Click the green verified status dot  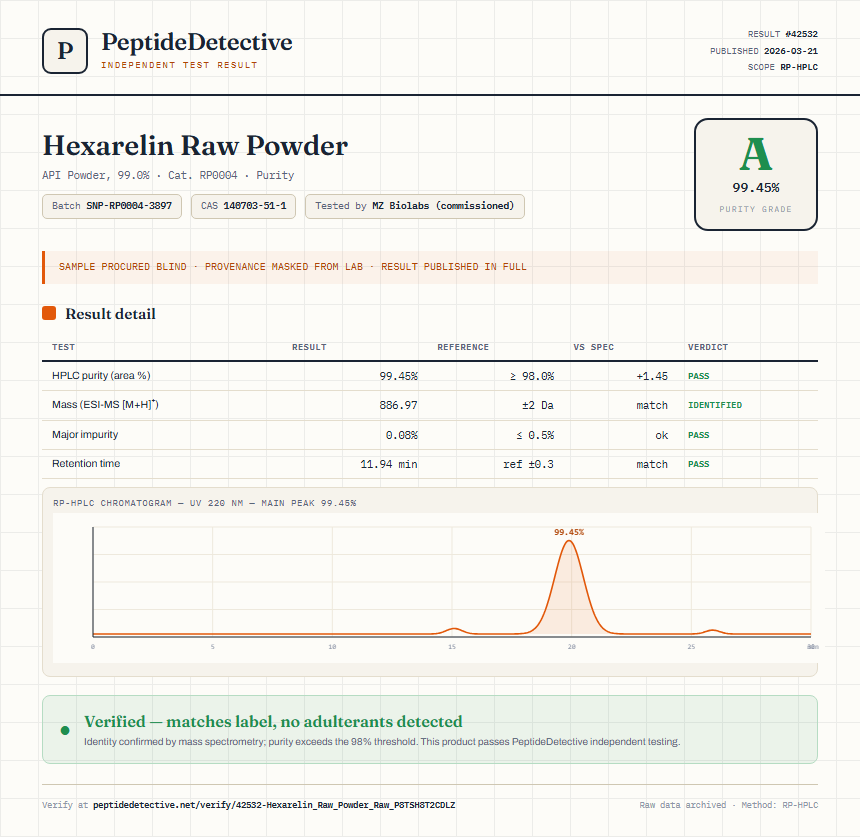pyautogui.click(x=65, y=730)
